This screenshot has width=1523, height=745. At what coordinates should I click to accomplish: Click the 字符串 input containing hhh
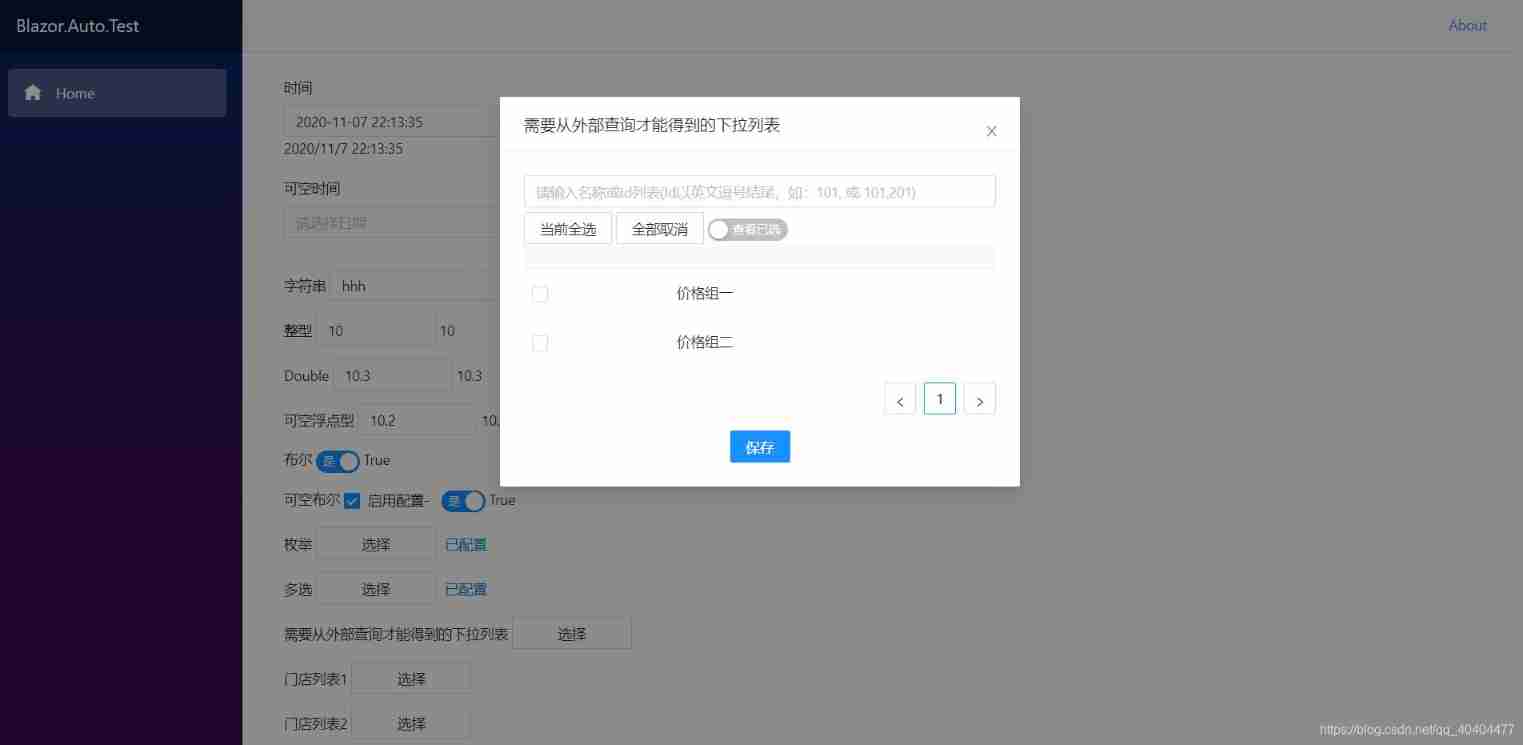click(x=415, y=286)
